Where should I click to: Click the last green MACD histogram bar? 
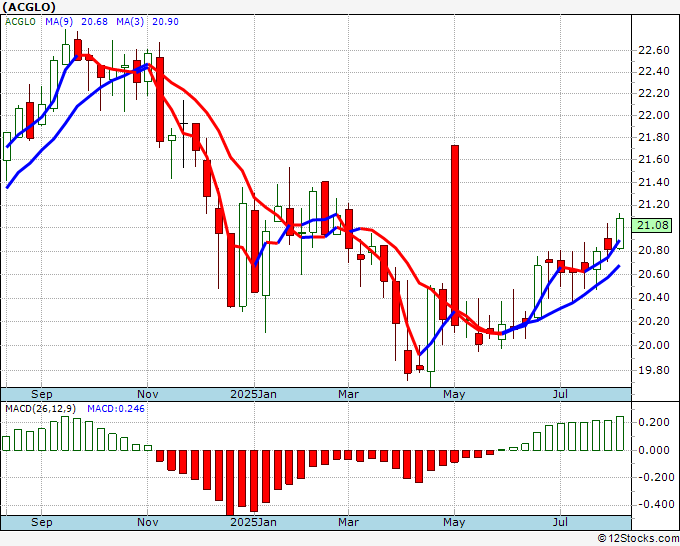(x=620, y=434)
